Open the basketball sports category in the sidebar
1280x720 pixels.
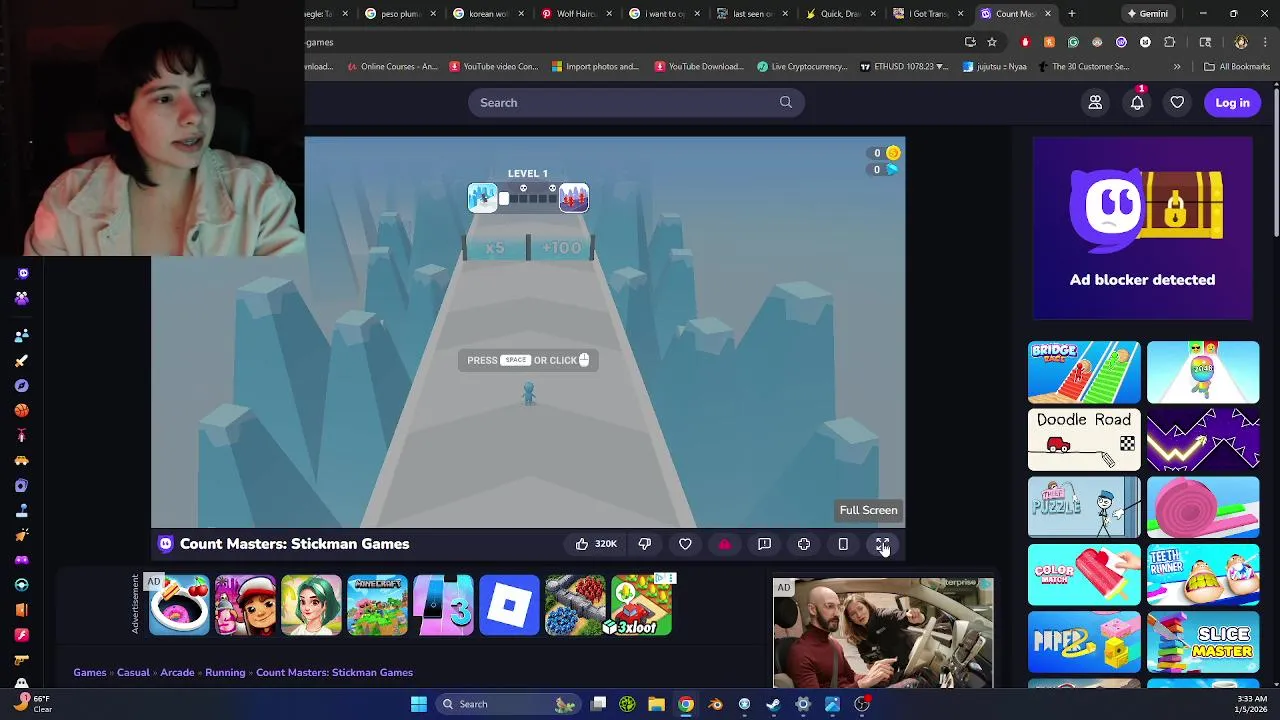tap(22, 410)
